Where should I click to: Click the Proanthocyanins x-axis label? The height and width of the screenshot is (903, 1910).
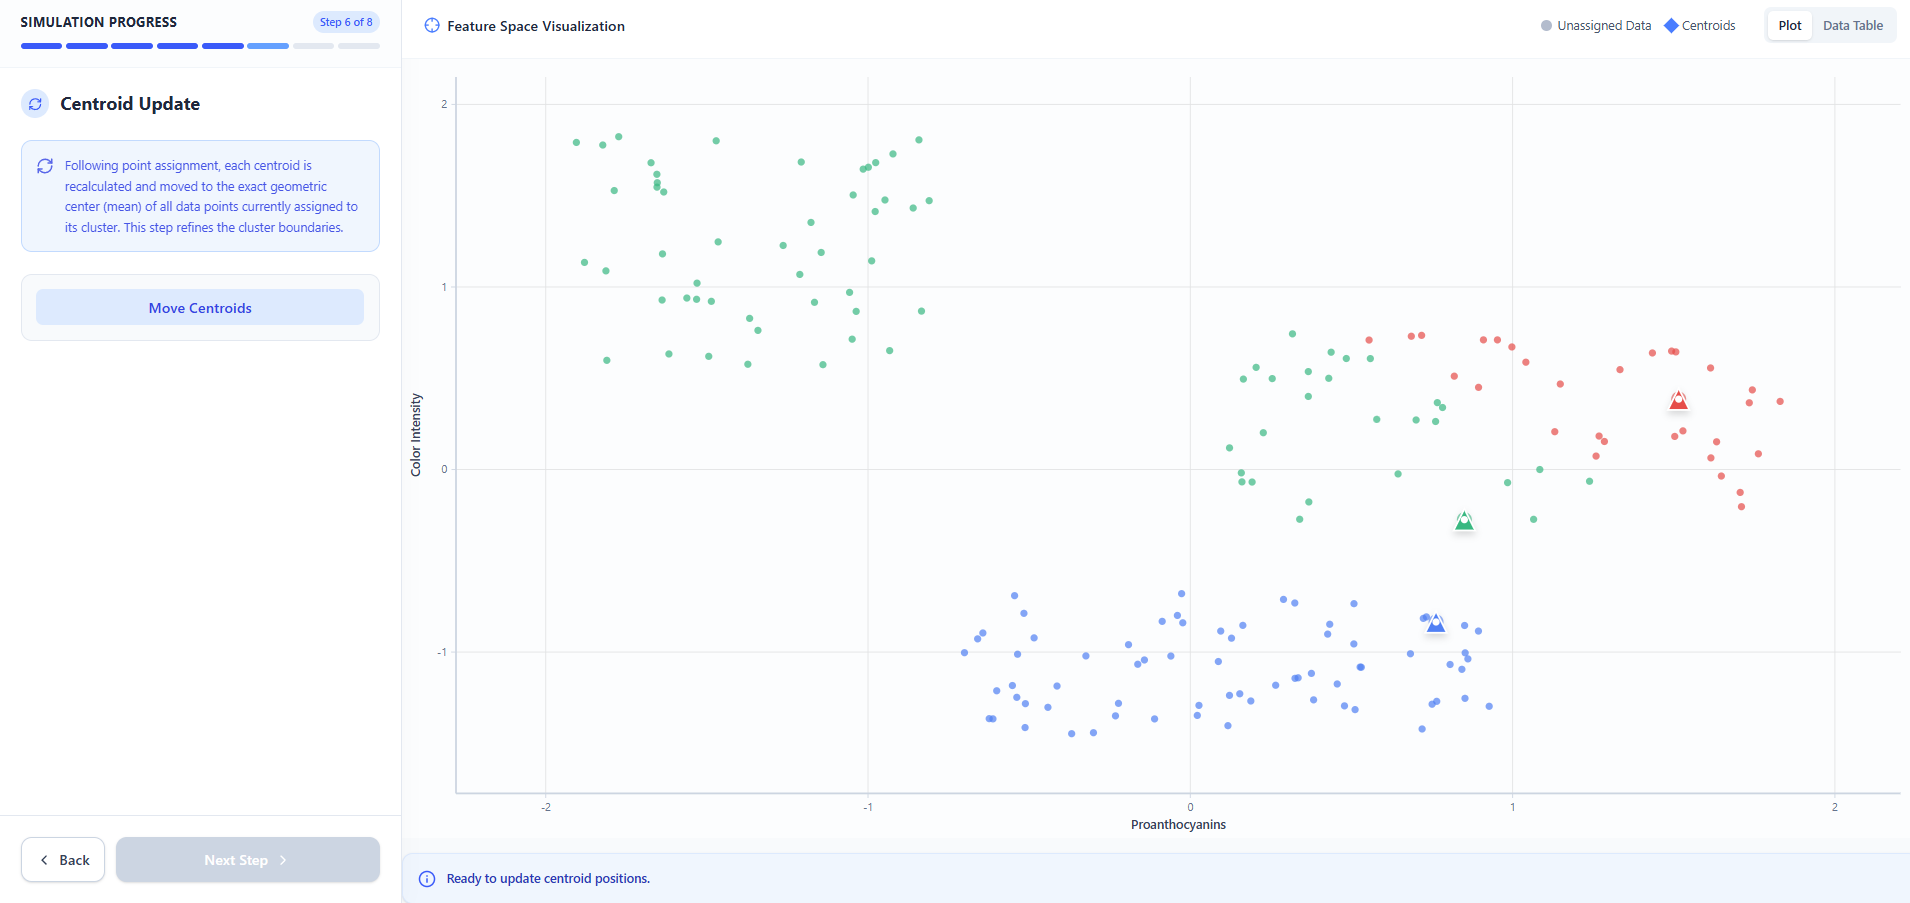tap(1178, 825)
